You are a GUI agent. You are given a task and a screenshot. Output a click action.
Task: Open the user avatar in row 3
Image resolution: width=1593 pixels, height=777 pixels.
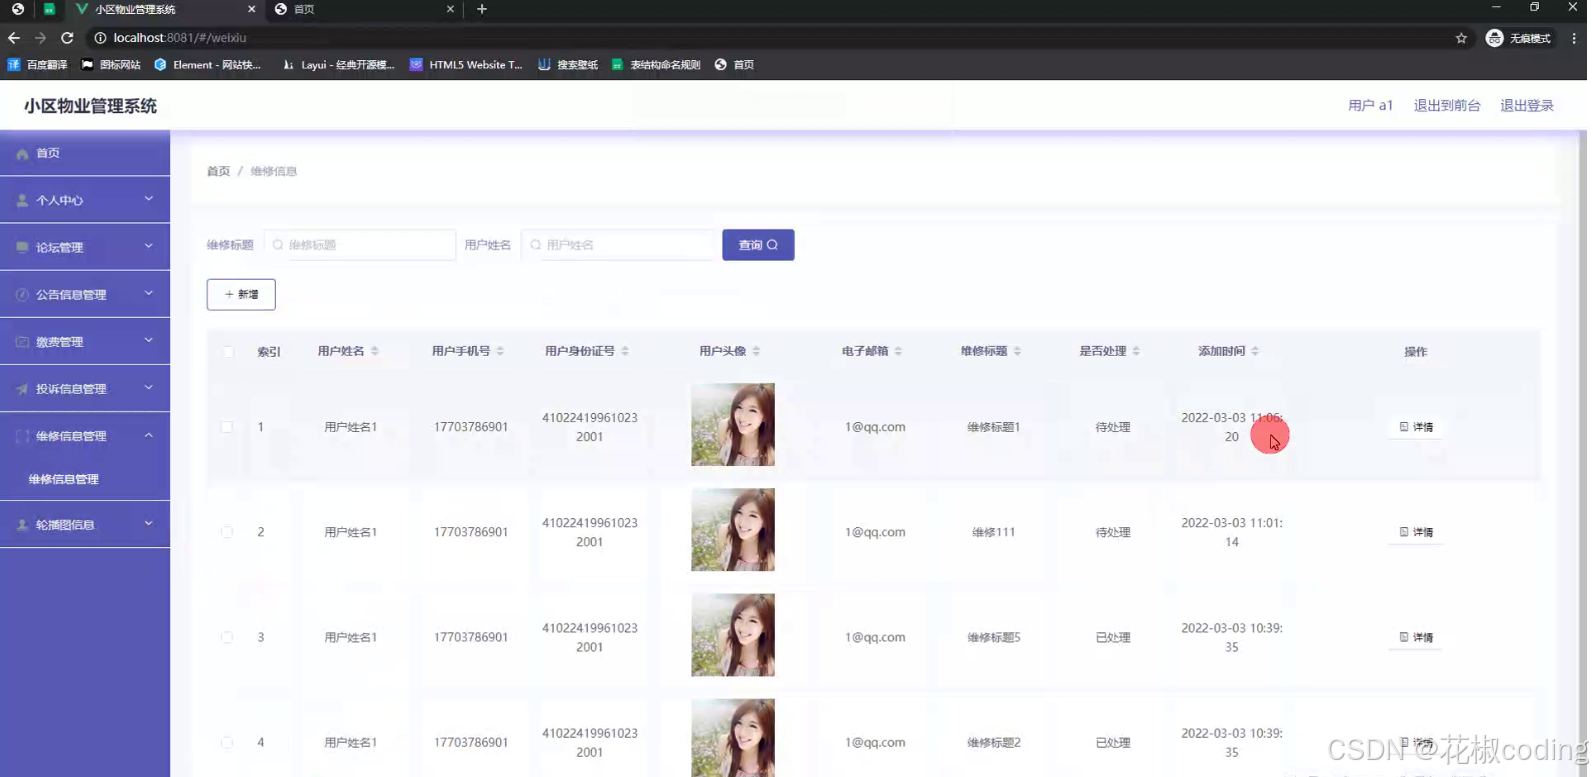733,635
